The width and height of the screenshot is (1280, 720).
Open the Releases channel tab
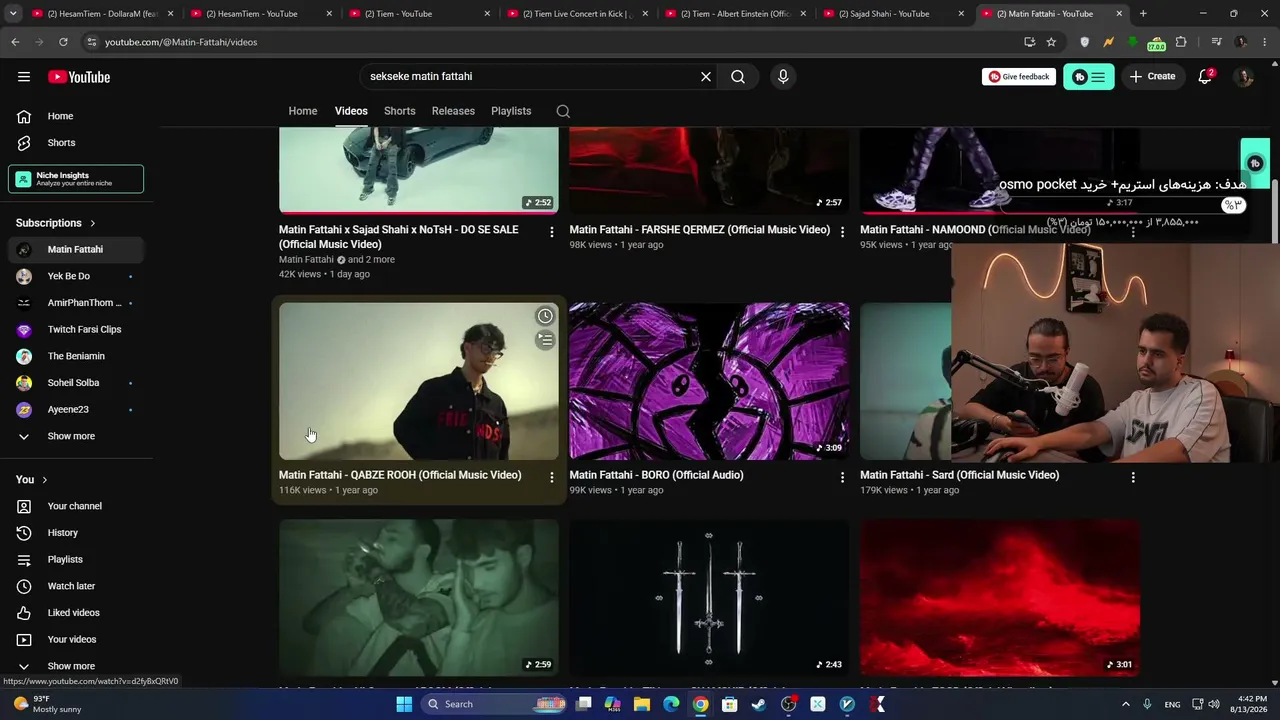[453, 111]
